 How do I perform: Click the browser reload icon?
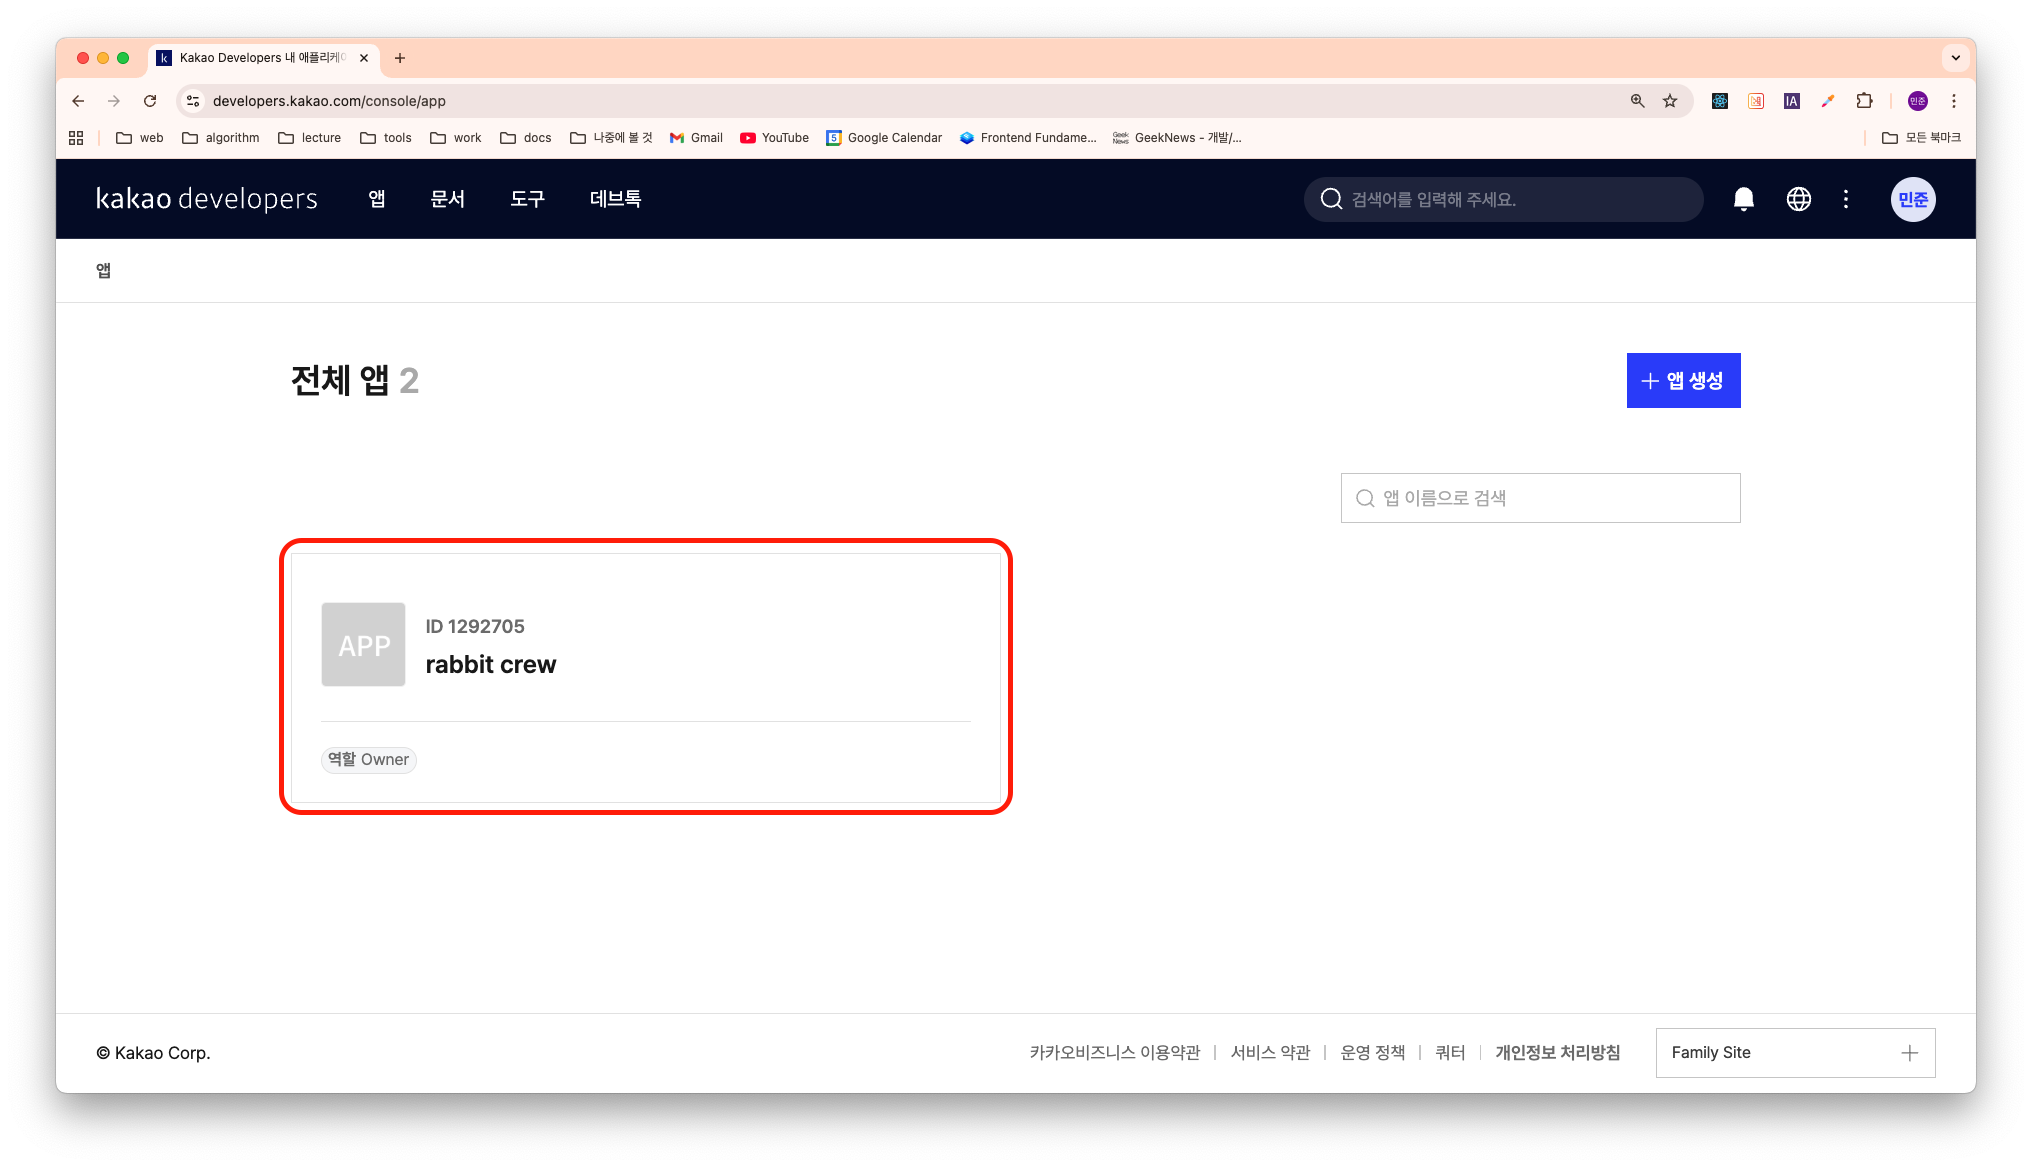(150, 101)
